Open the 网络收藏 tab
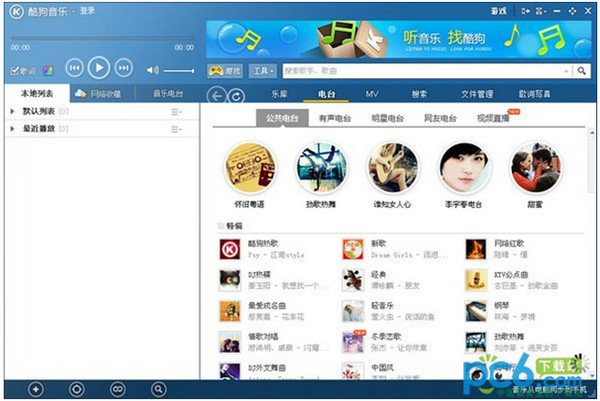The height and width of the screenshot is (401, 600). (100, 93)
